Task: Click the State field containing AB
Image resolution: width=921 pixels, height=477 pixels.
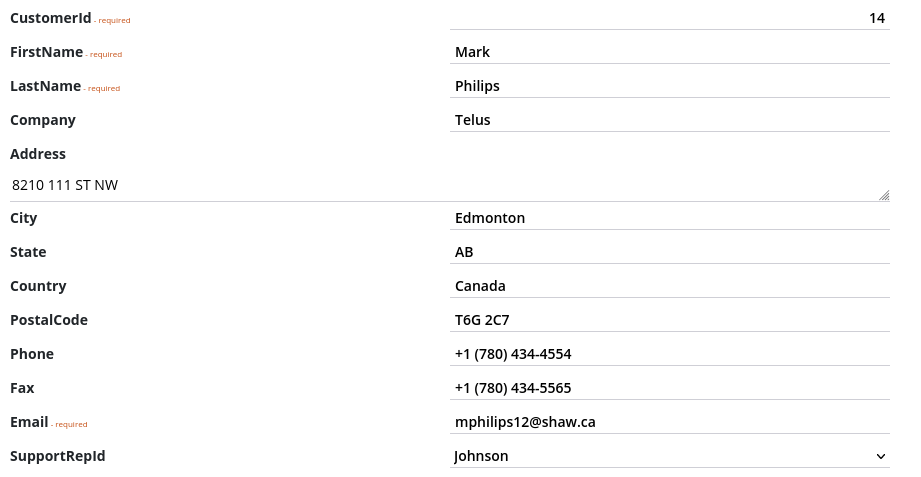Action: point(670,253)
